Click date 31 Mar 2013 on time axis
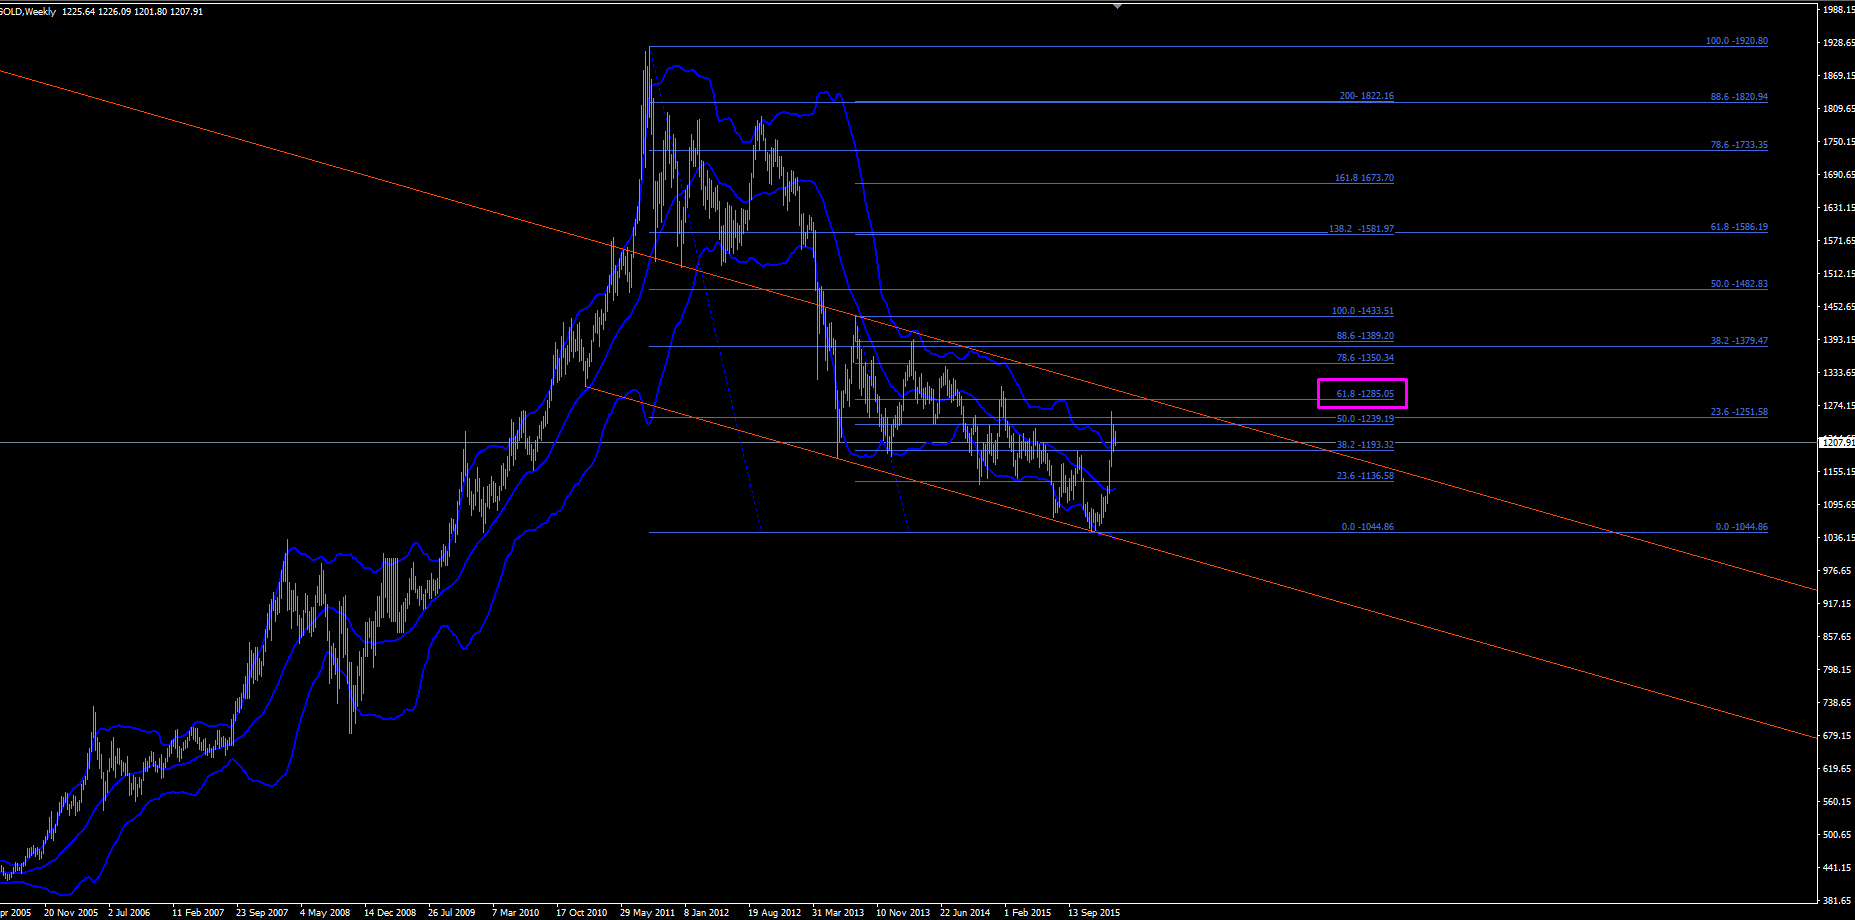Viewport: 1855px width, 920px height. [x=838, y=913]
